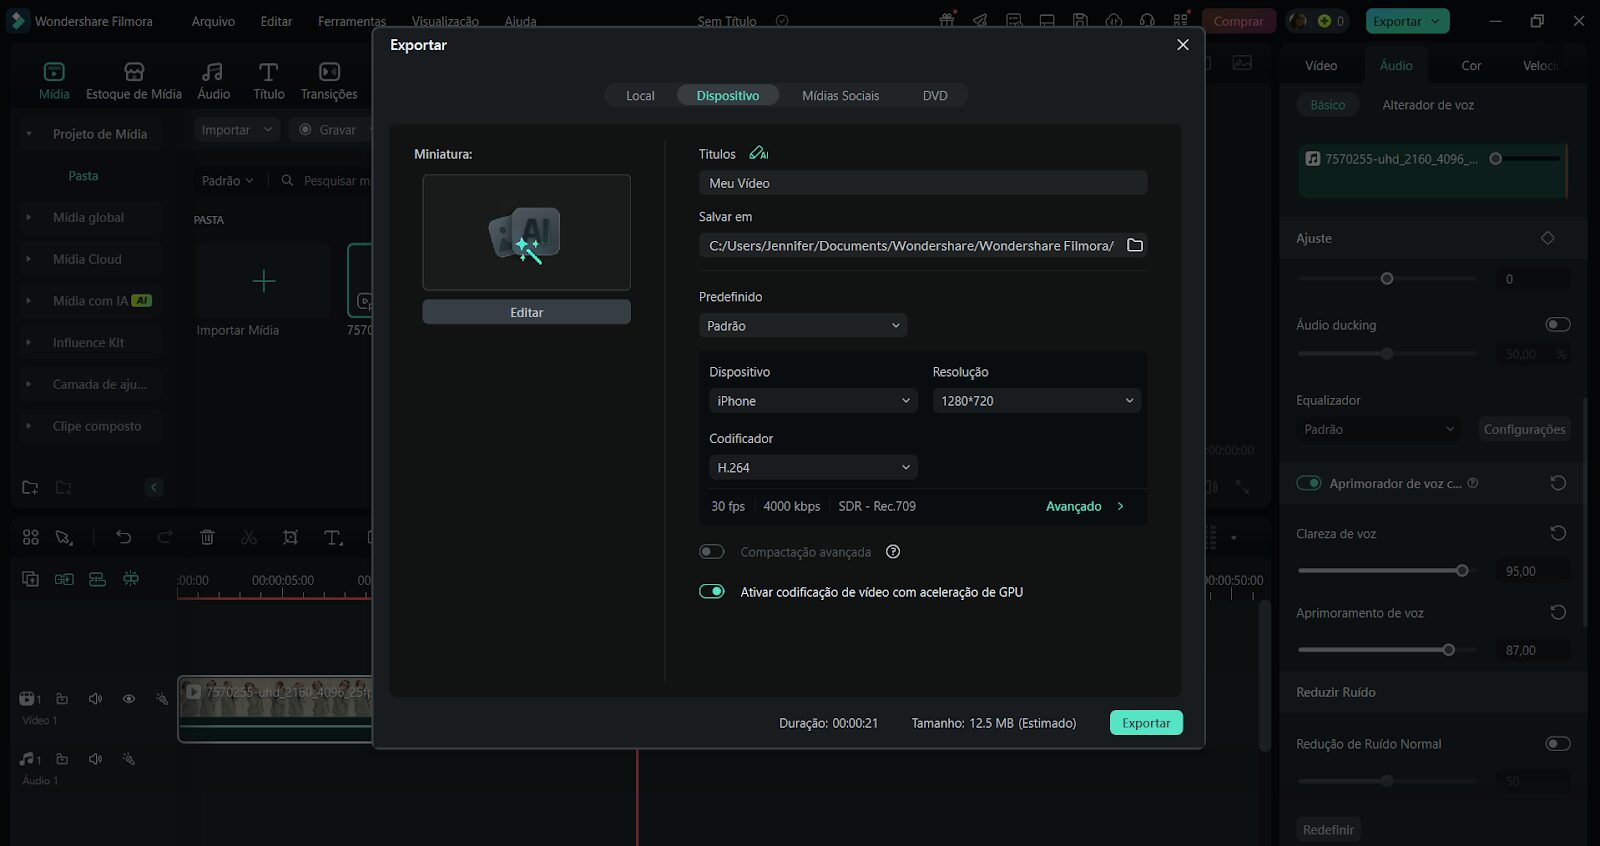The width and height of the screenshot is (1600, 846).
Task: Select the Título tool in toolbar
Action: pos(268,81)
